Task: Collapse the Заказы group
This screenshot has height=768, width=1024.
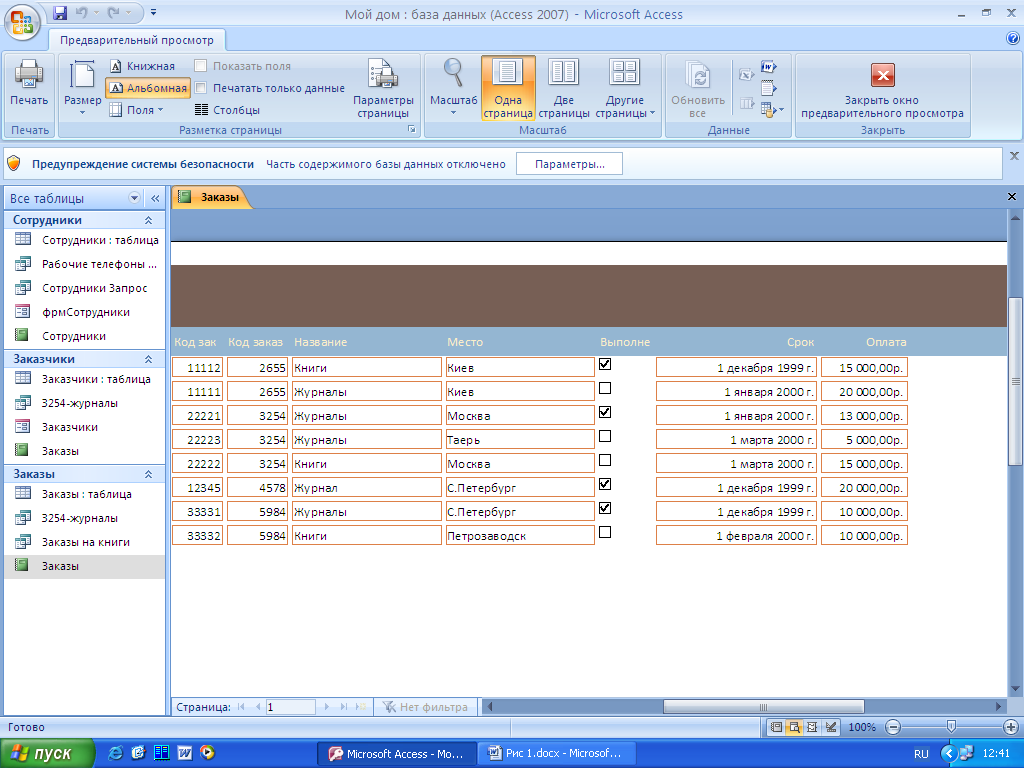Action: [x=148, y=474]
